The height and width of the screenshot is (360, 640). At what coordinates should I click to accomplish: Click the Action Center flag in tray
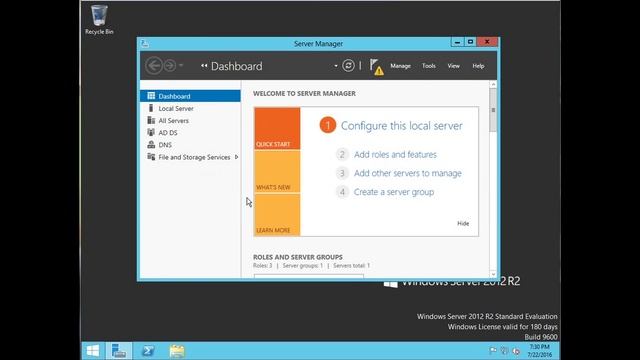click(x=493, y=351)
